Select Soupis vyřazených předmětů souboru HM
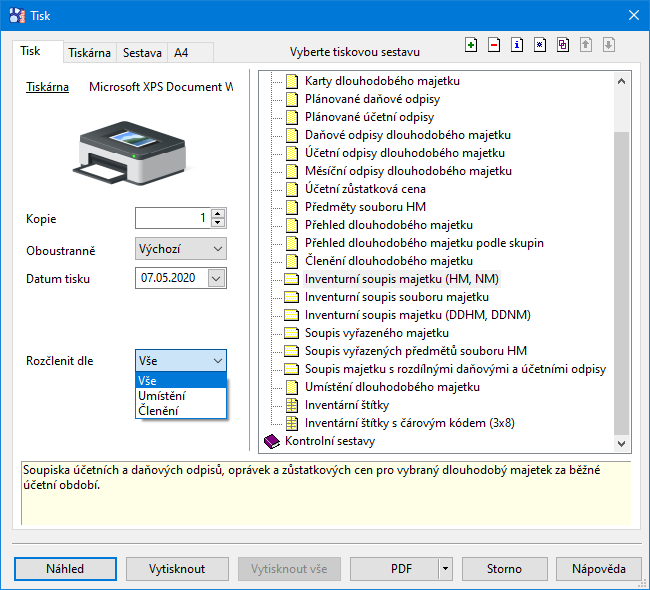650x590 pixels. coord(416,351)
